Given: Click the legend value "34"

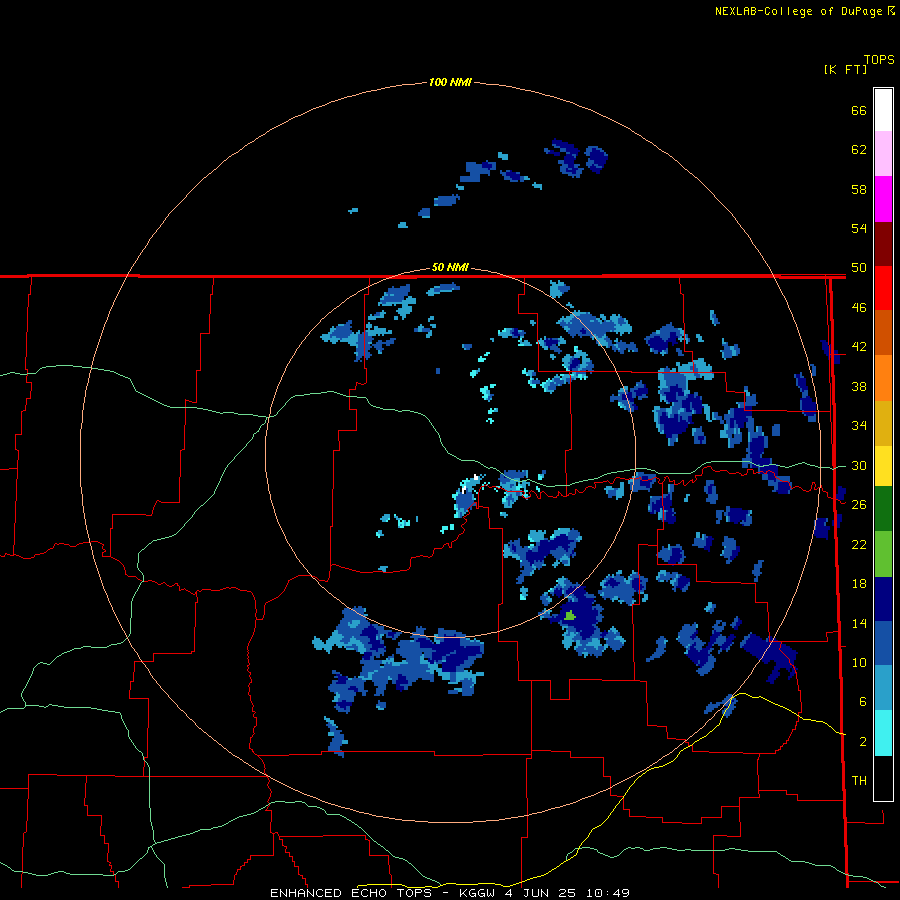Looking at the screenshot, I should coord(859,426).
